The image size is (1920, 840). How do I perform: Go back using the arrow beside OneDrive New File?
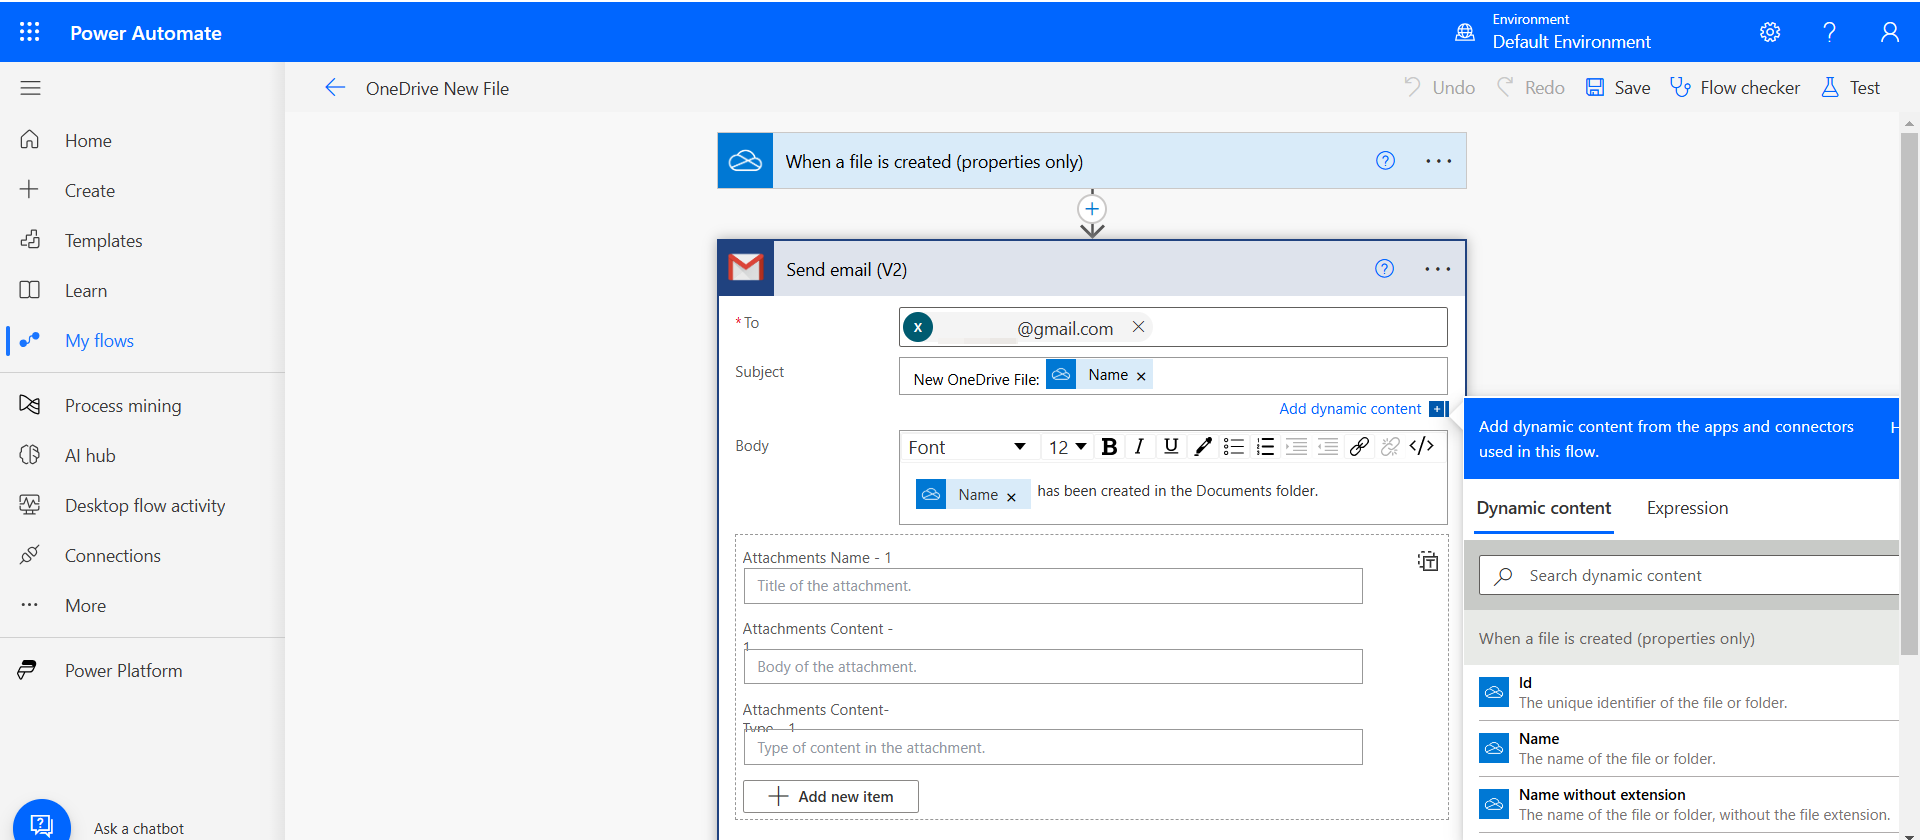(335, 88)
